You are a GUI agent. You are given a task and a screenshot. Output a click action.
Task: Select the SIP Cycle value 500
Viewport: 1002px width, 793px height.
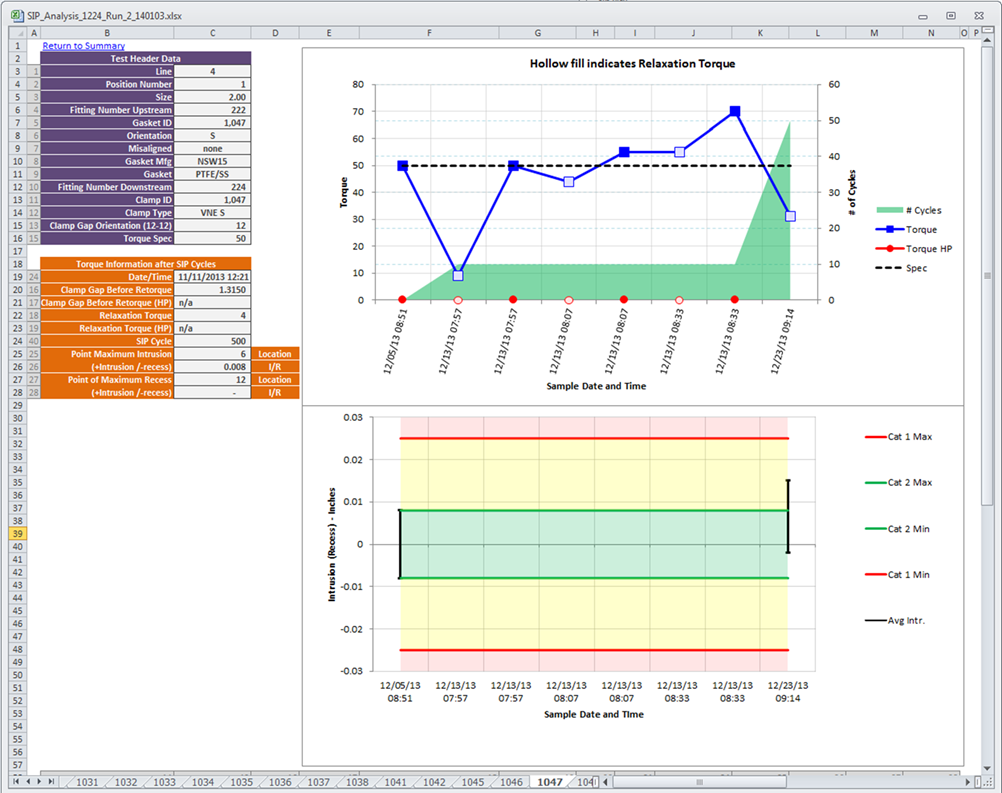point(212,341)
